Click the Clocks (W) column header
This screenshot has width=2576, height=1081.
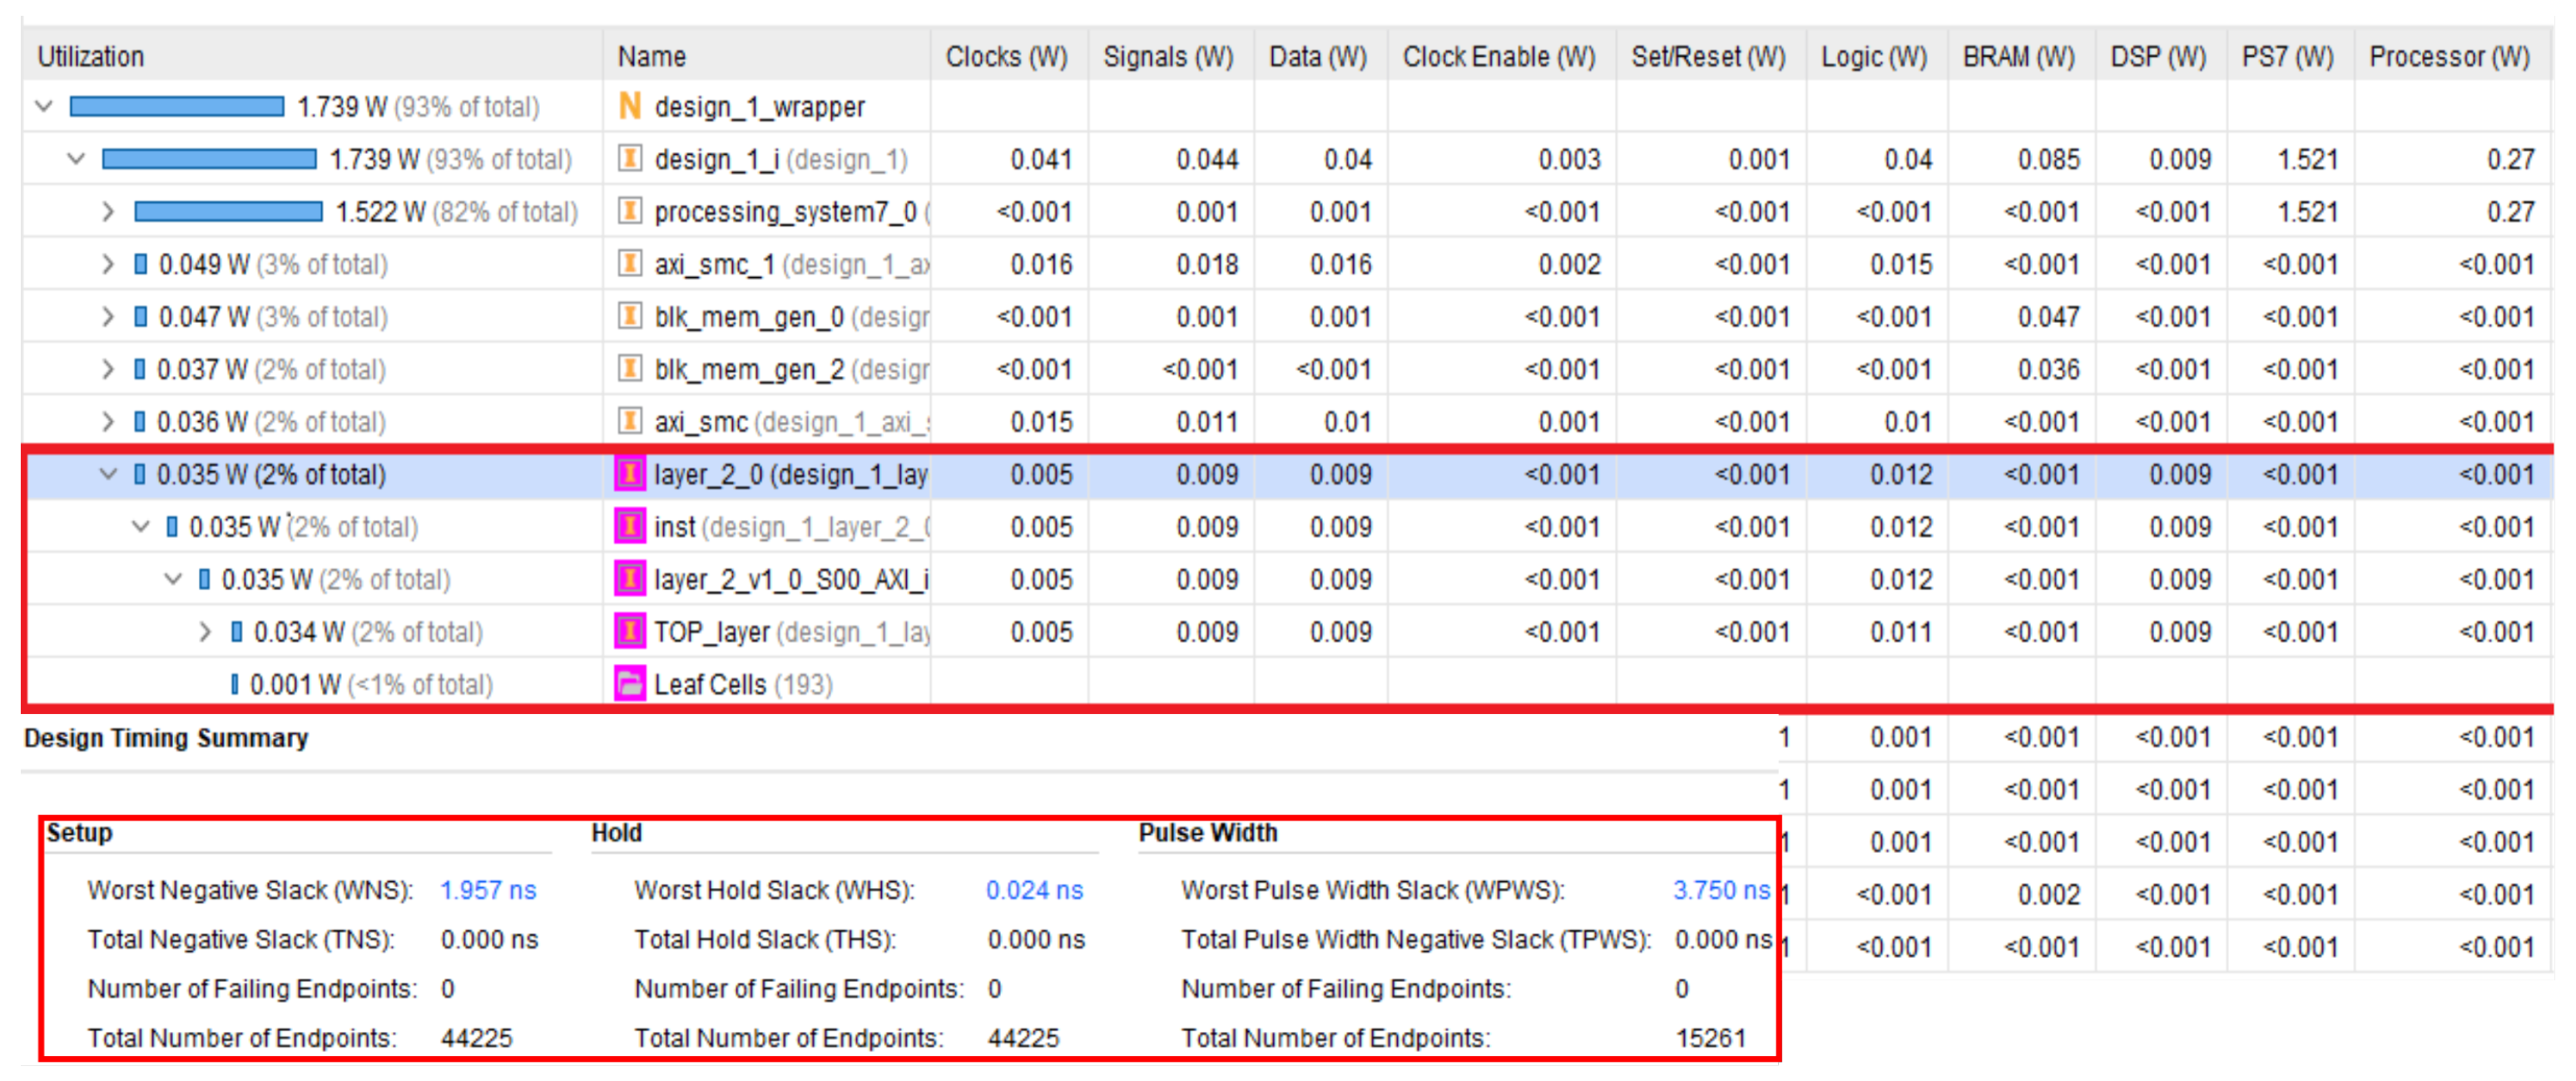[1006, 57]
